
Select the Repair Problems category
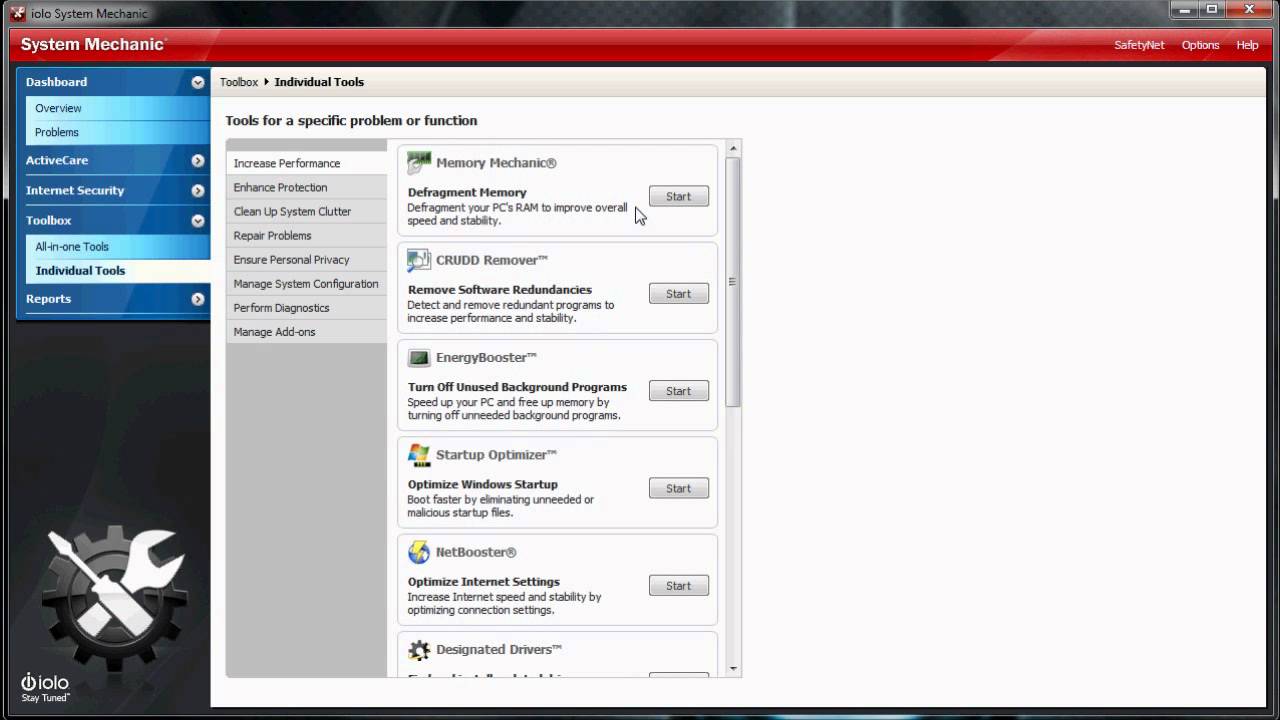point(306,235)
